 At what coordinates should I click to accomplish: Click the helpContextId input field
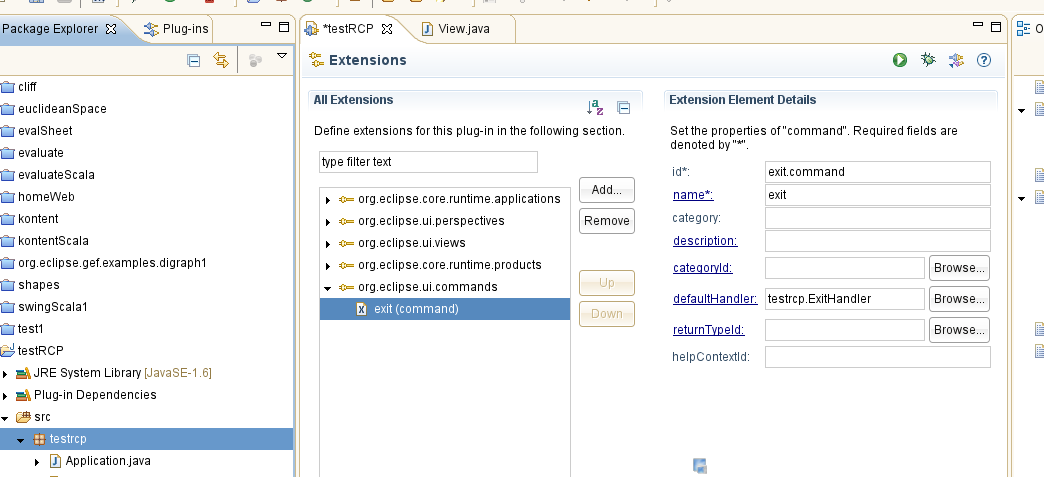coord(878,357)
